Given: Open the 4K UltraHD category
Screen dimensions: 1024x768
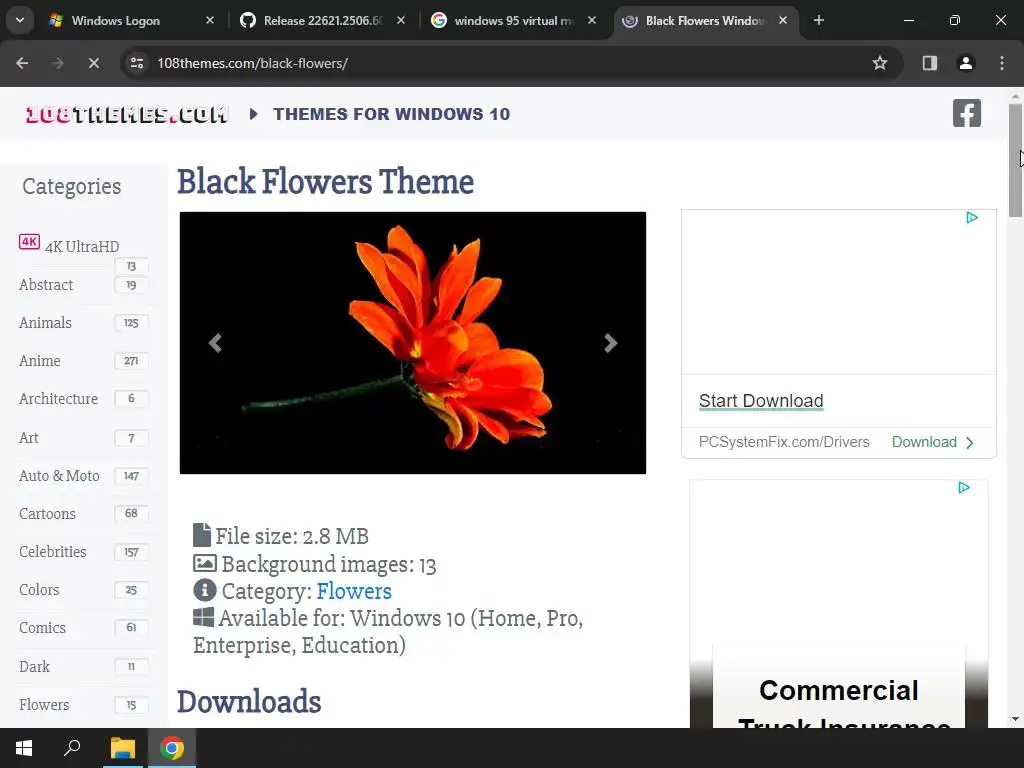Looking at the screenshot, I should (82, 246).
